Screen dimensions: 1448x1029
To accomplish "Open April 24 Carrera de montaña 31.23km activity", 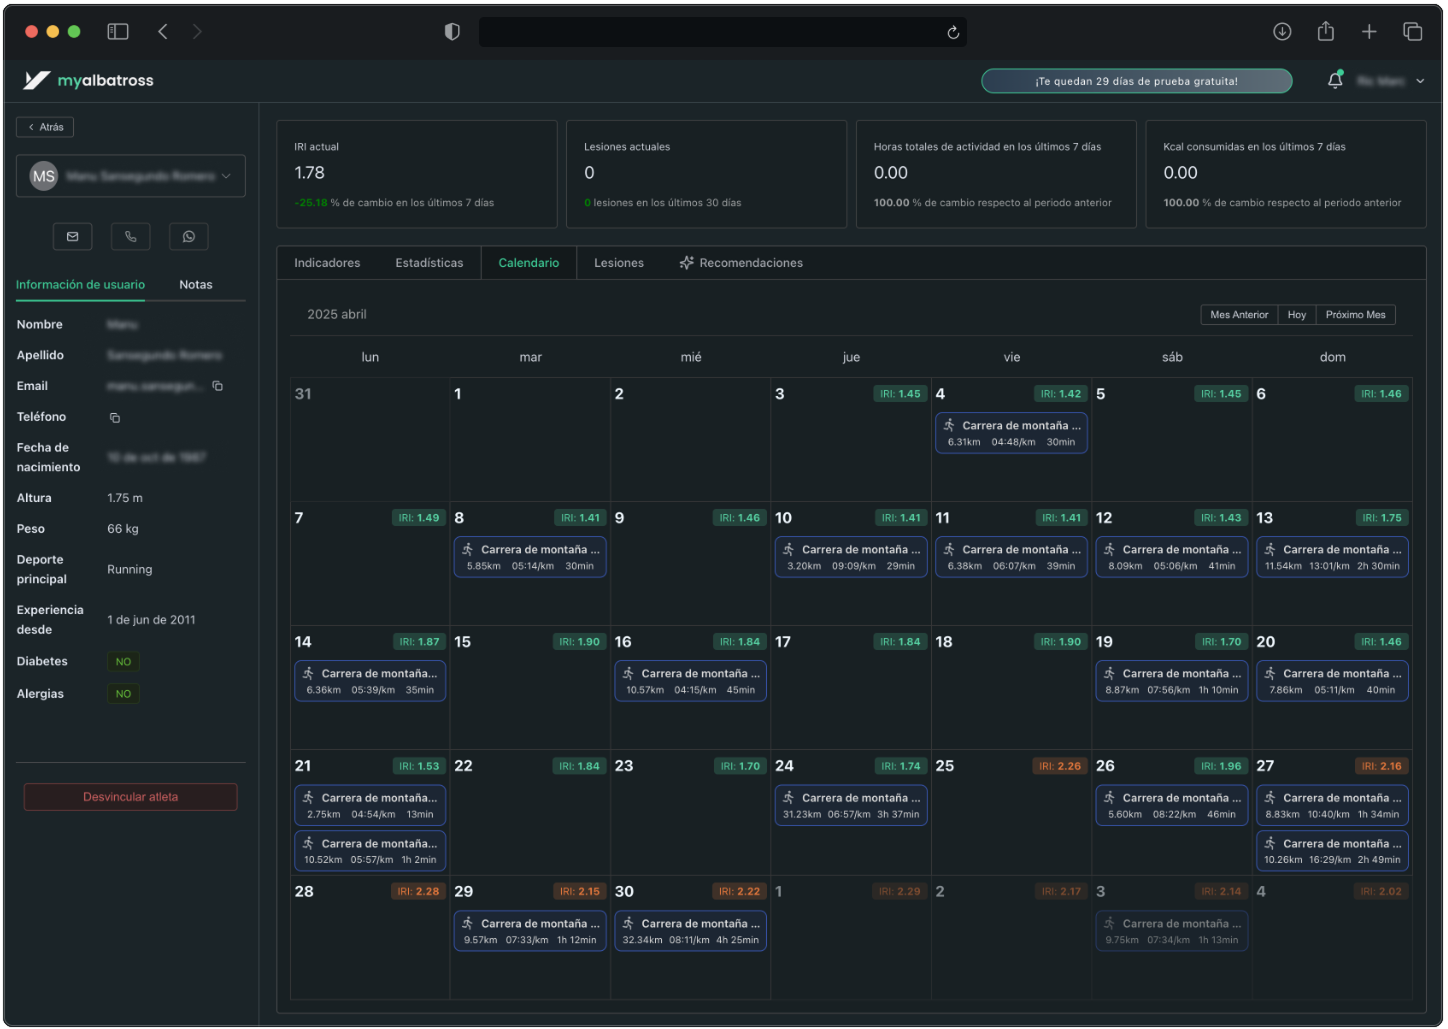I will 851,806.
